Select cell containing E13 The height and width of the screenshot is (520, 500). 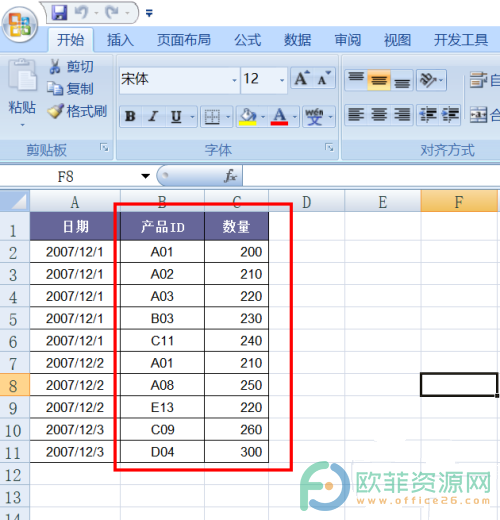[x=162, y=407]
